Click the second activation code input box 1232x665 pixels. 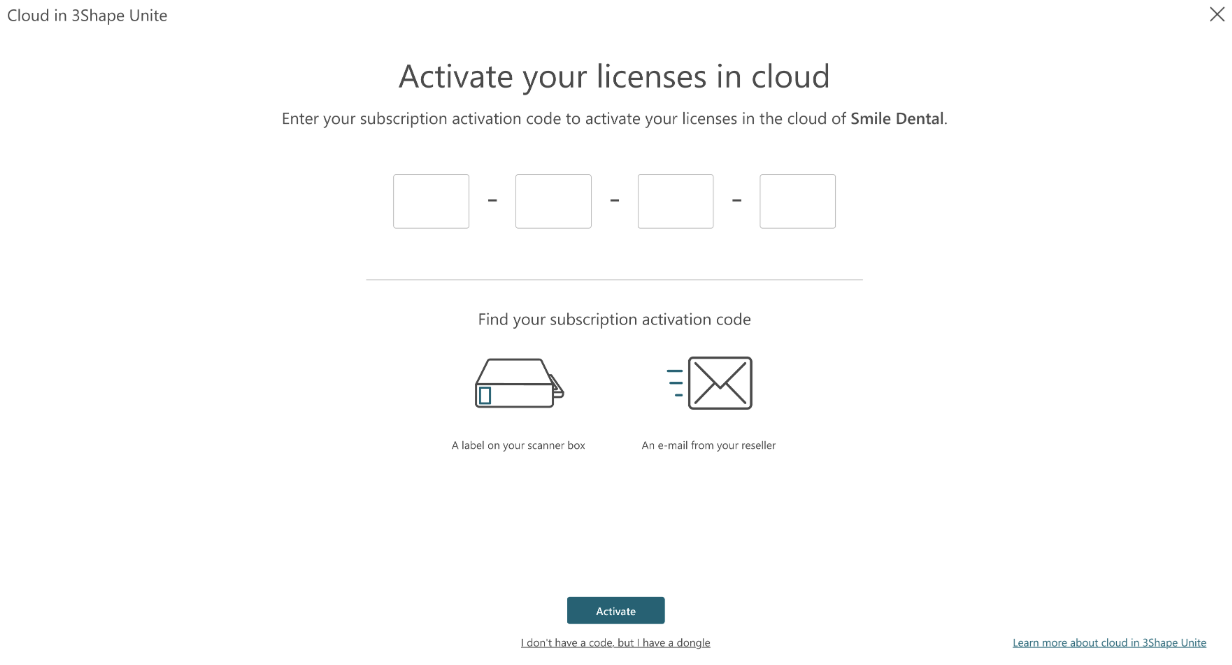(x=553, y=201)
